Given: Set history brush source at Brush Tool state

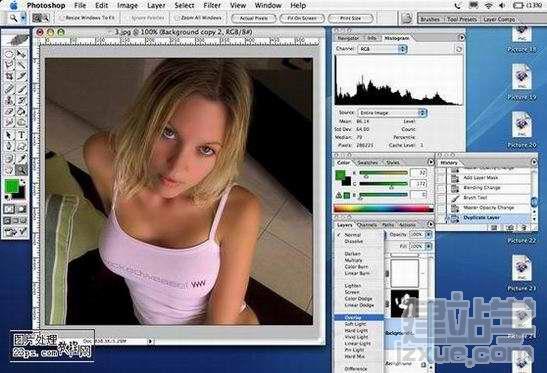Looking at the screenshot, I should pos(442,198).
